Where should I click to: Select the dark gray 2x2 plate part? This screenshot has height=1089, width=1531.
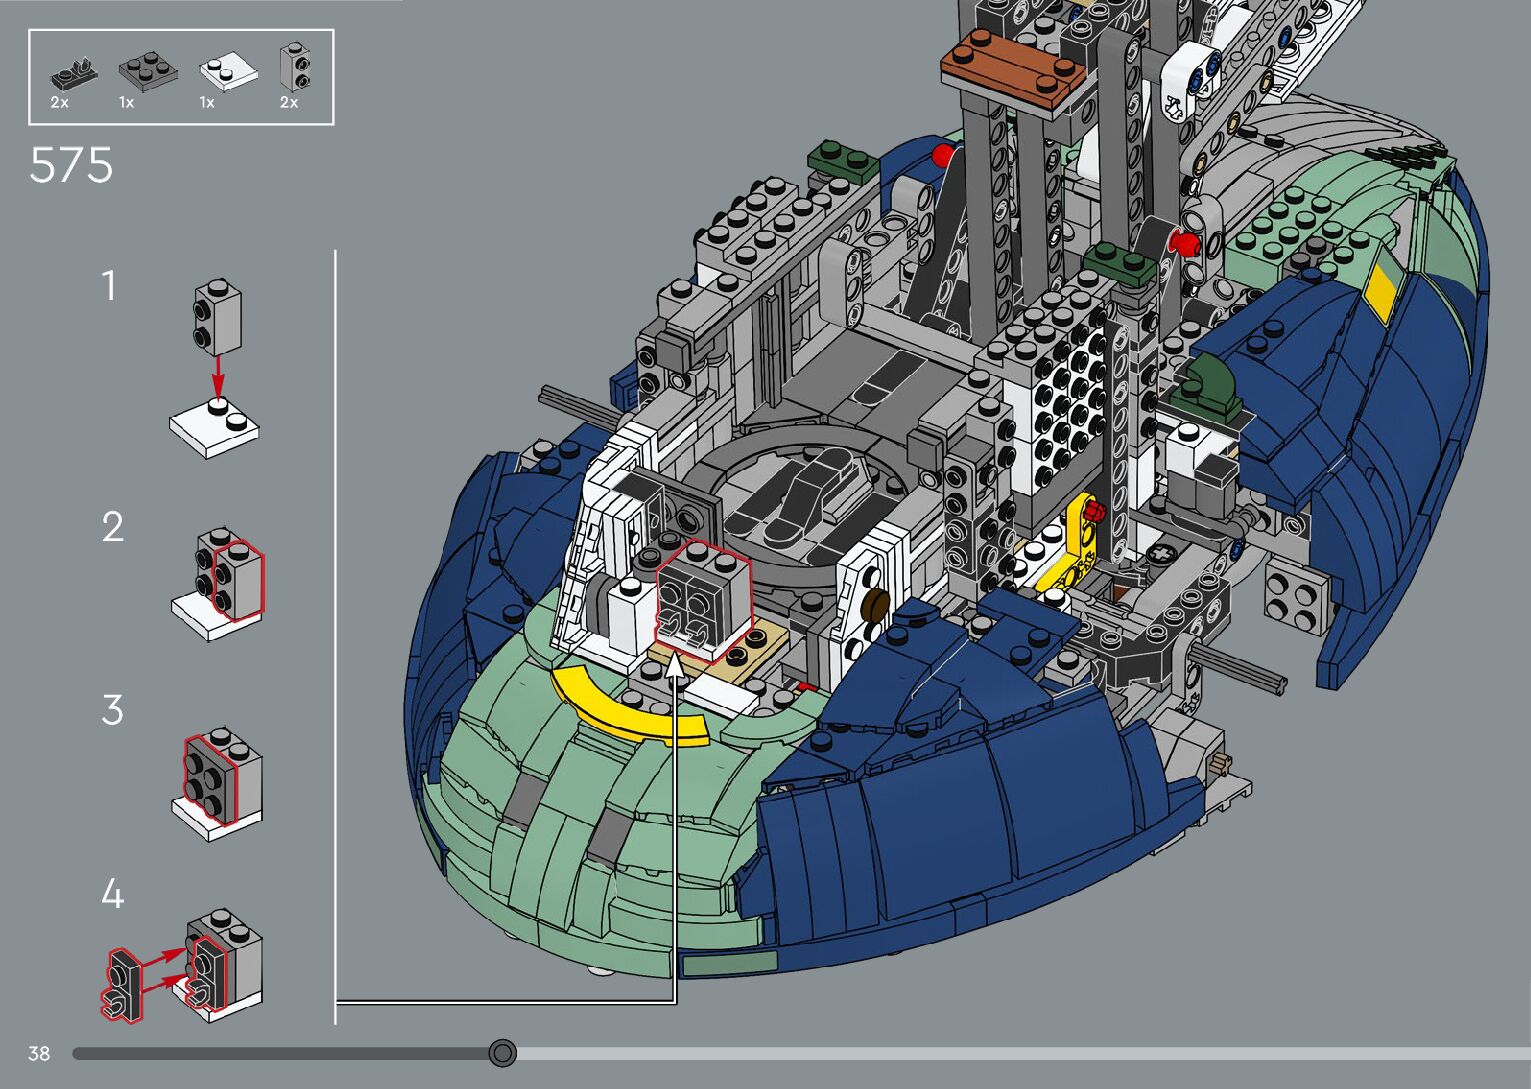(x=148, y=70)
